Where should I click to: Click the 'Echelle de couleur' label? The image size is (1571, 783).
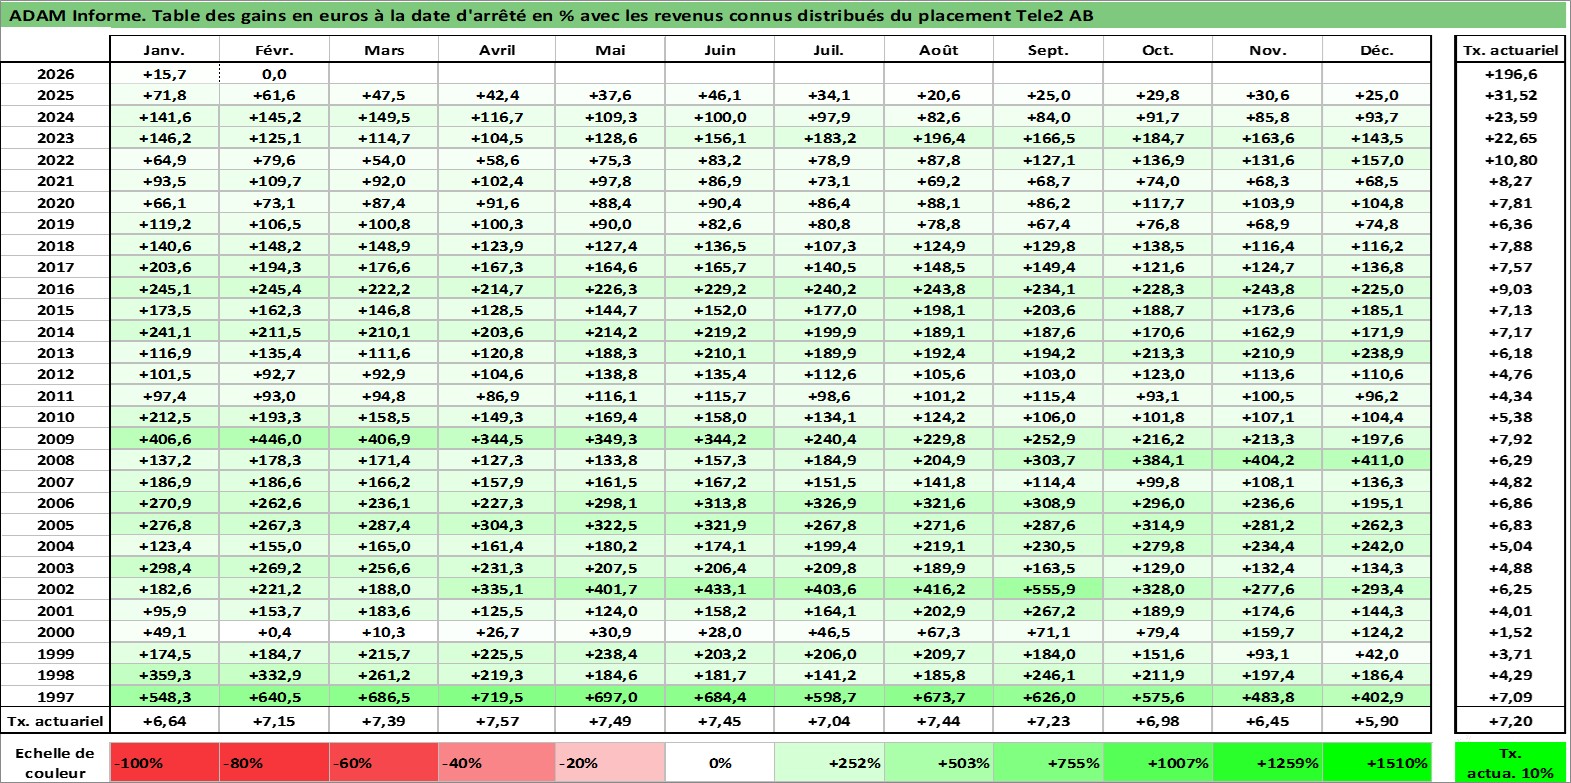point(55,762)
